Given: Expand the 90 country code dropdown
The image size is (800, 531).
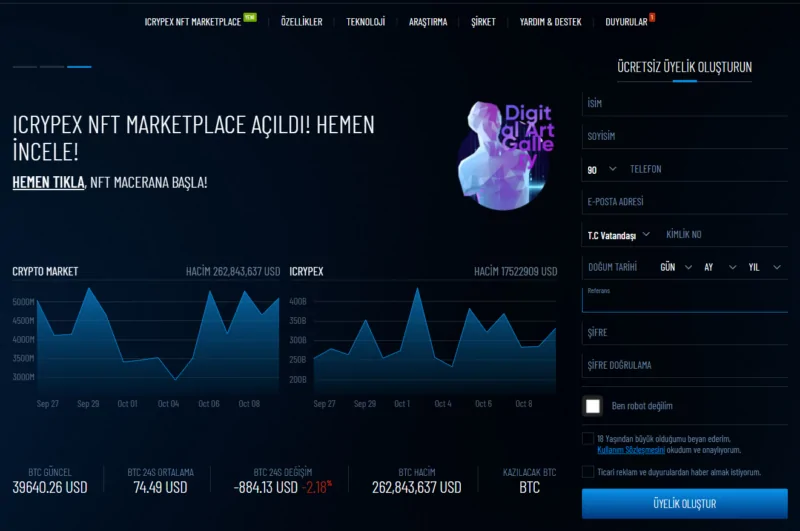Looking at the screenshot, I should pyautogui.click(x=602, y=169).
